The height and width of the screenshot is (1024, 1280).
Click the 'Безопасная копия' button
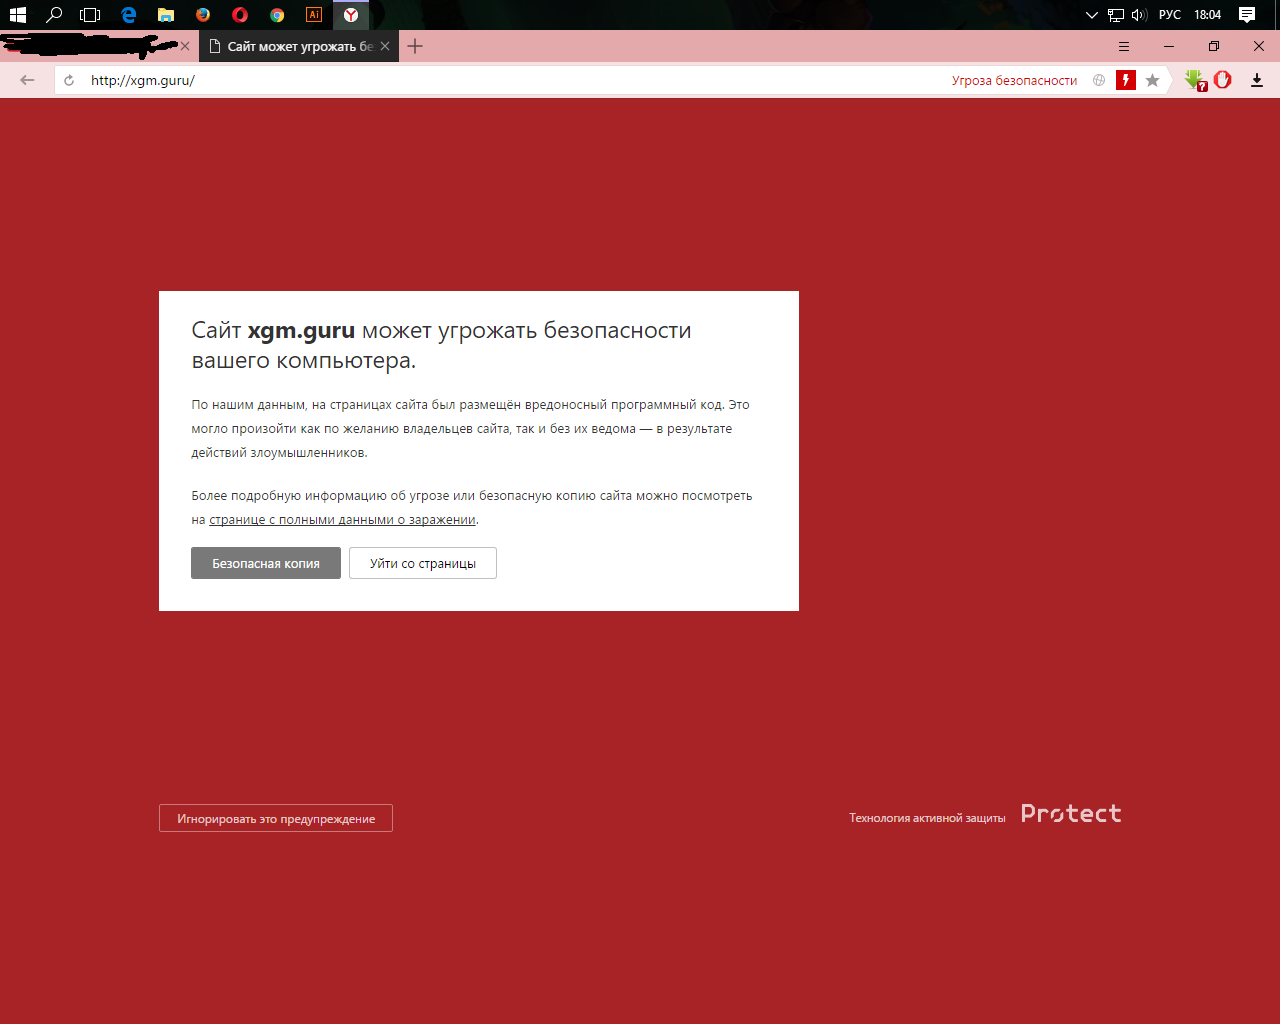[x=266, y=563]
